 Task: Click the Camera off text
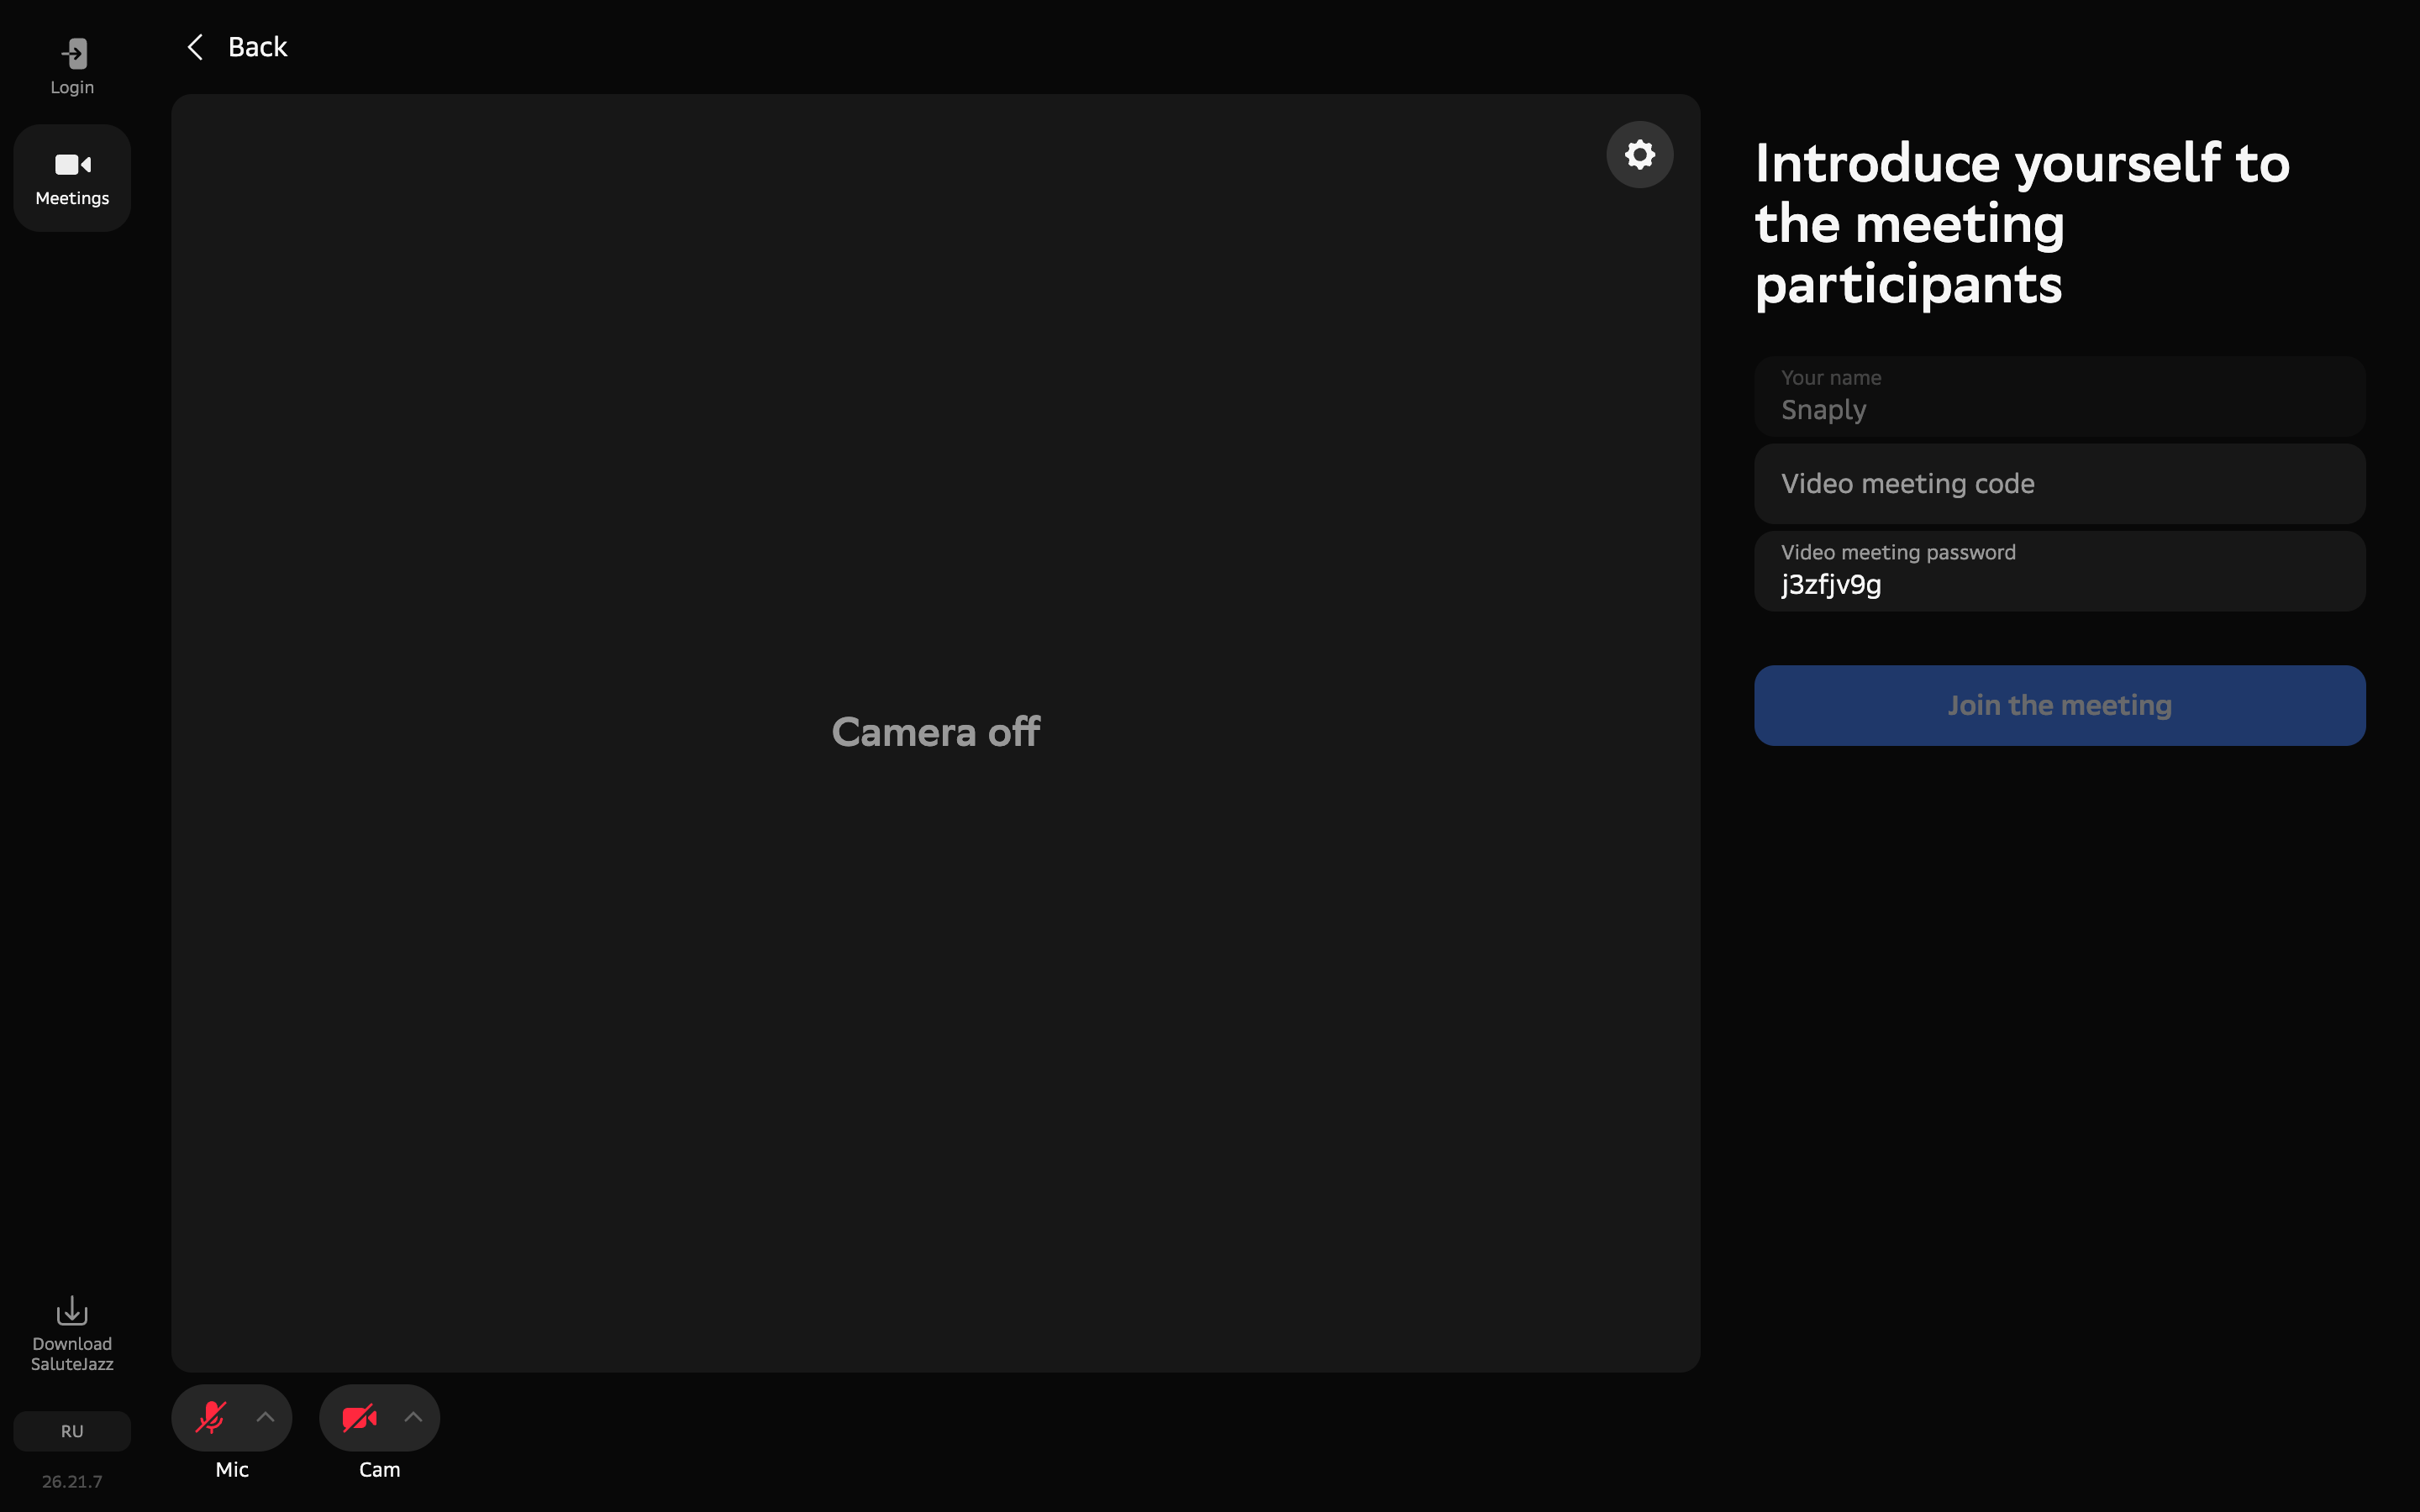click(936, 732)
